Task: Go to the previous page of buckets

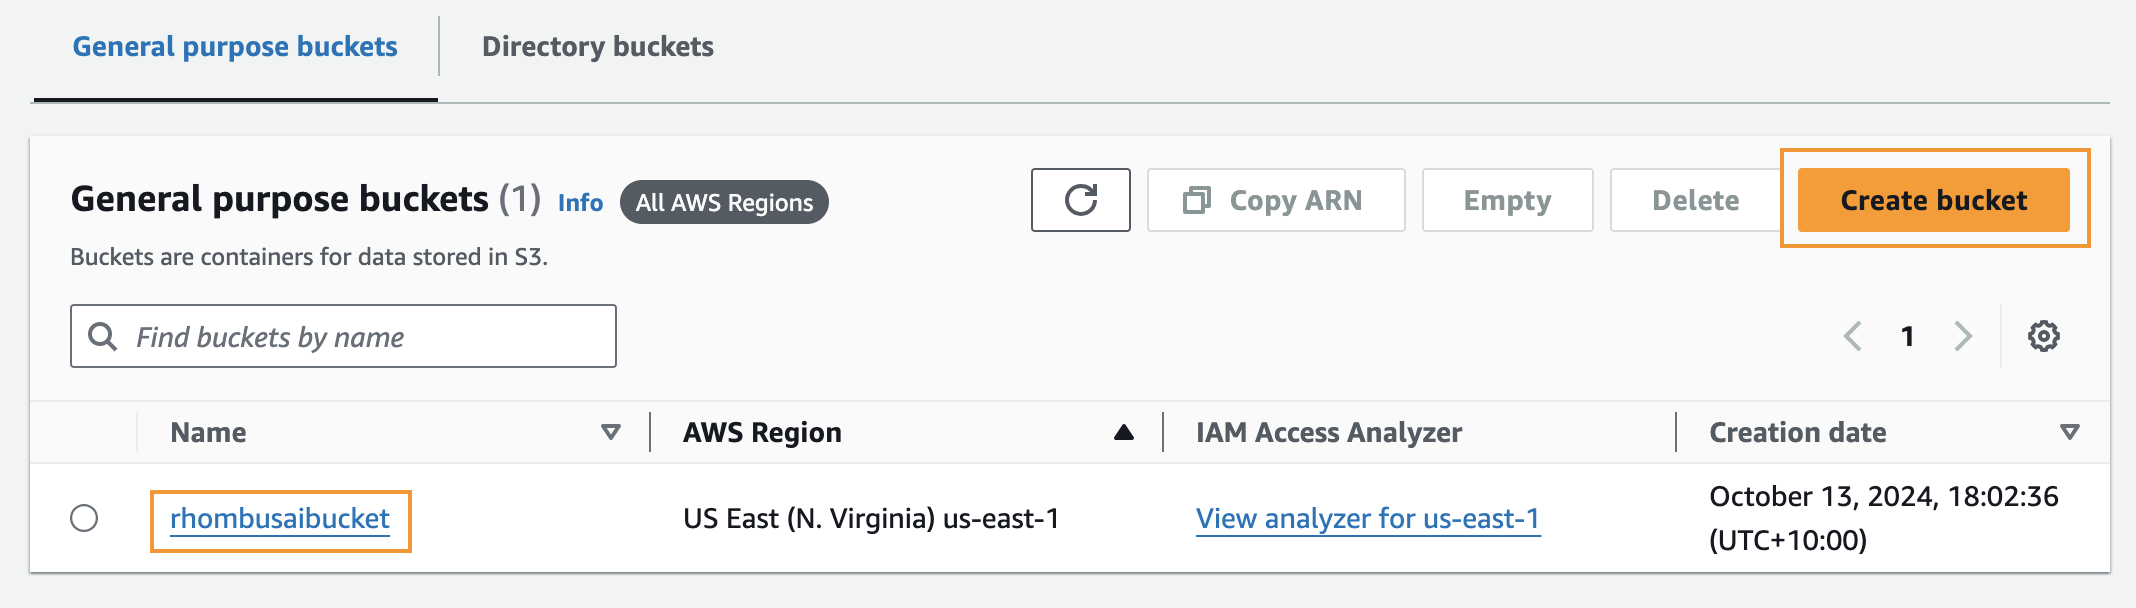Action: pyautogui.click(x=1855, y=336)
